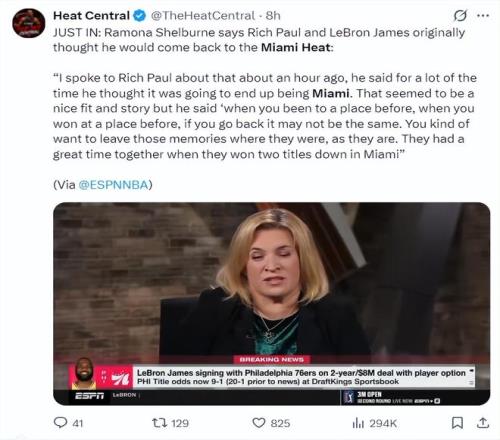Open the Grok explain-post icon

coord(460,15)
